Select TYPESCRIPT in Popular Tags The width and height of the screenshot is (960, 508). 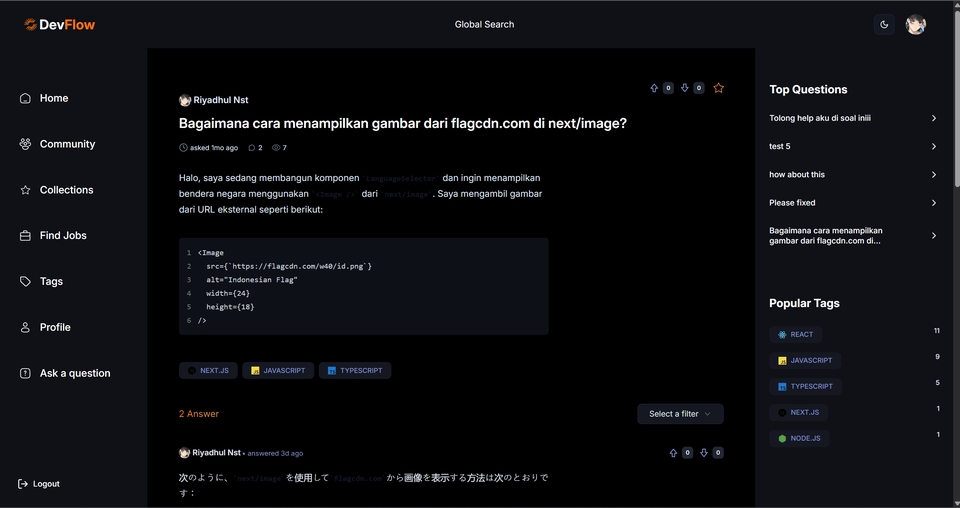(x=805, y=386)
